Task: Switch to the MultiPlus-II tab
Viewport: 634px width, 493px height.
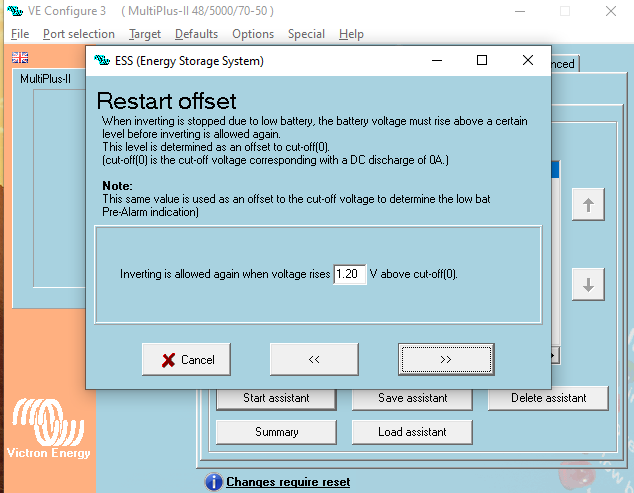Action: point(46,79)
